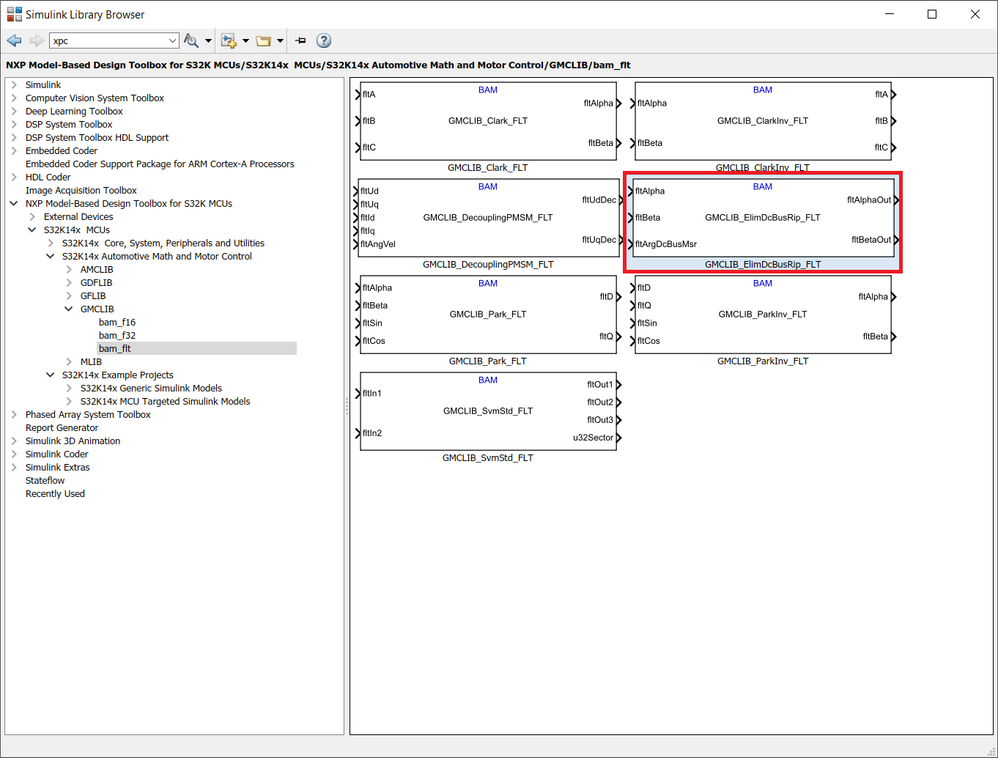The image size is (998, 758).
Task: Expand the Embedded Coder node
Action: [x=14, y=151]
